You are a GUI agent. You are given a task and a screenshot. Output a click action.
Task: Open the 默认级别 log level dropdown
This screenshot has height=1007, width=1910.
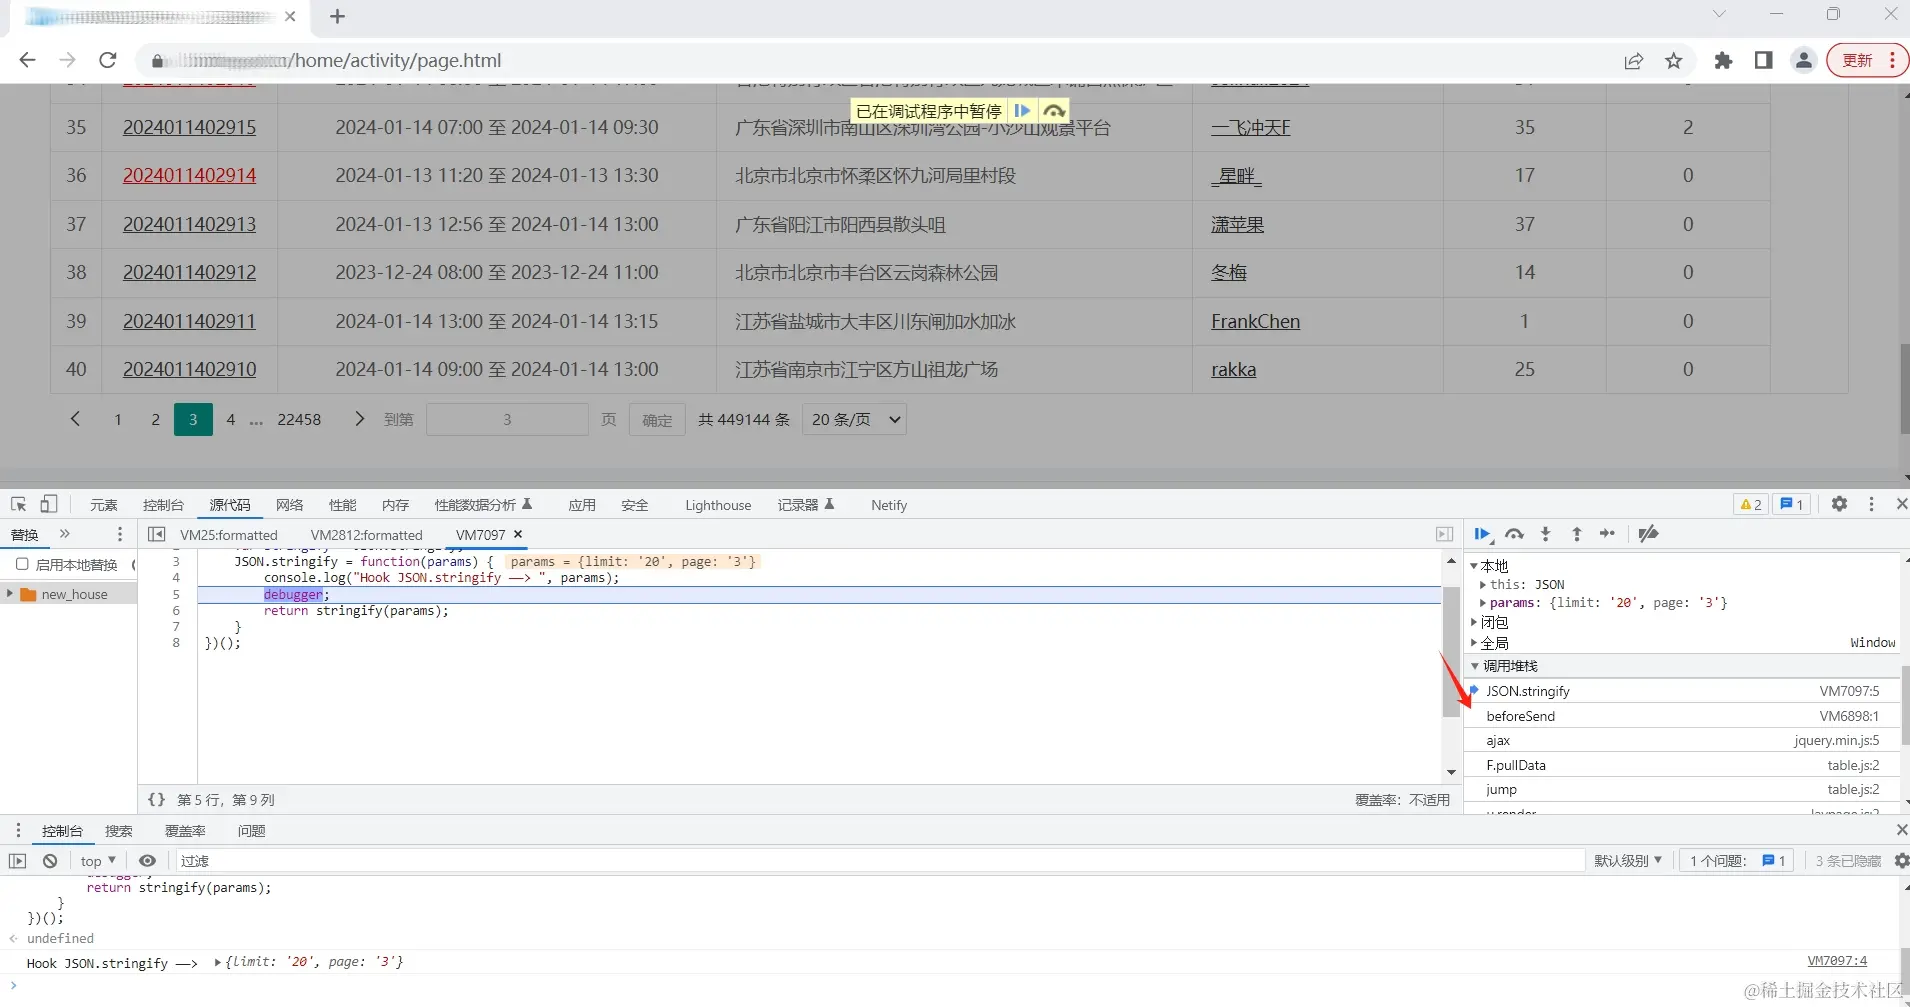[x=1627, y=861]
